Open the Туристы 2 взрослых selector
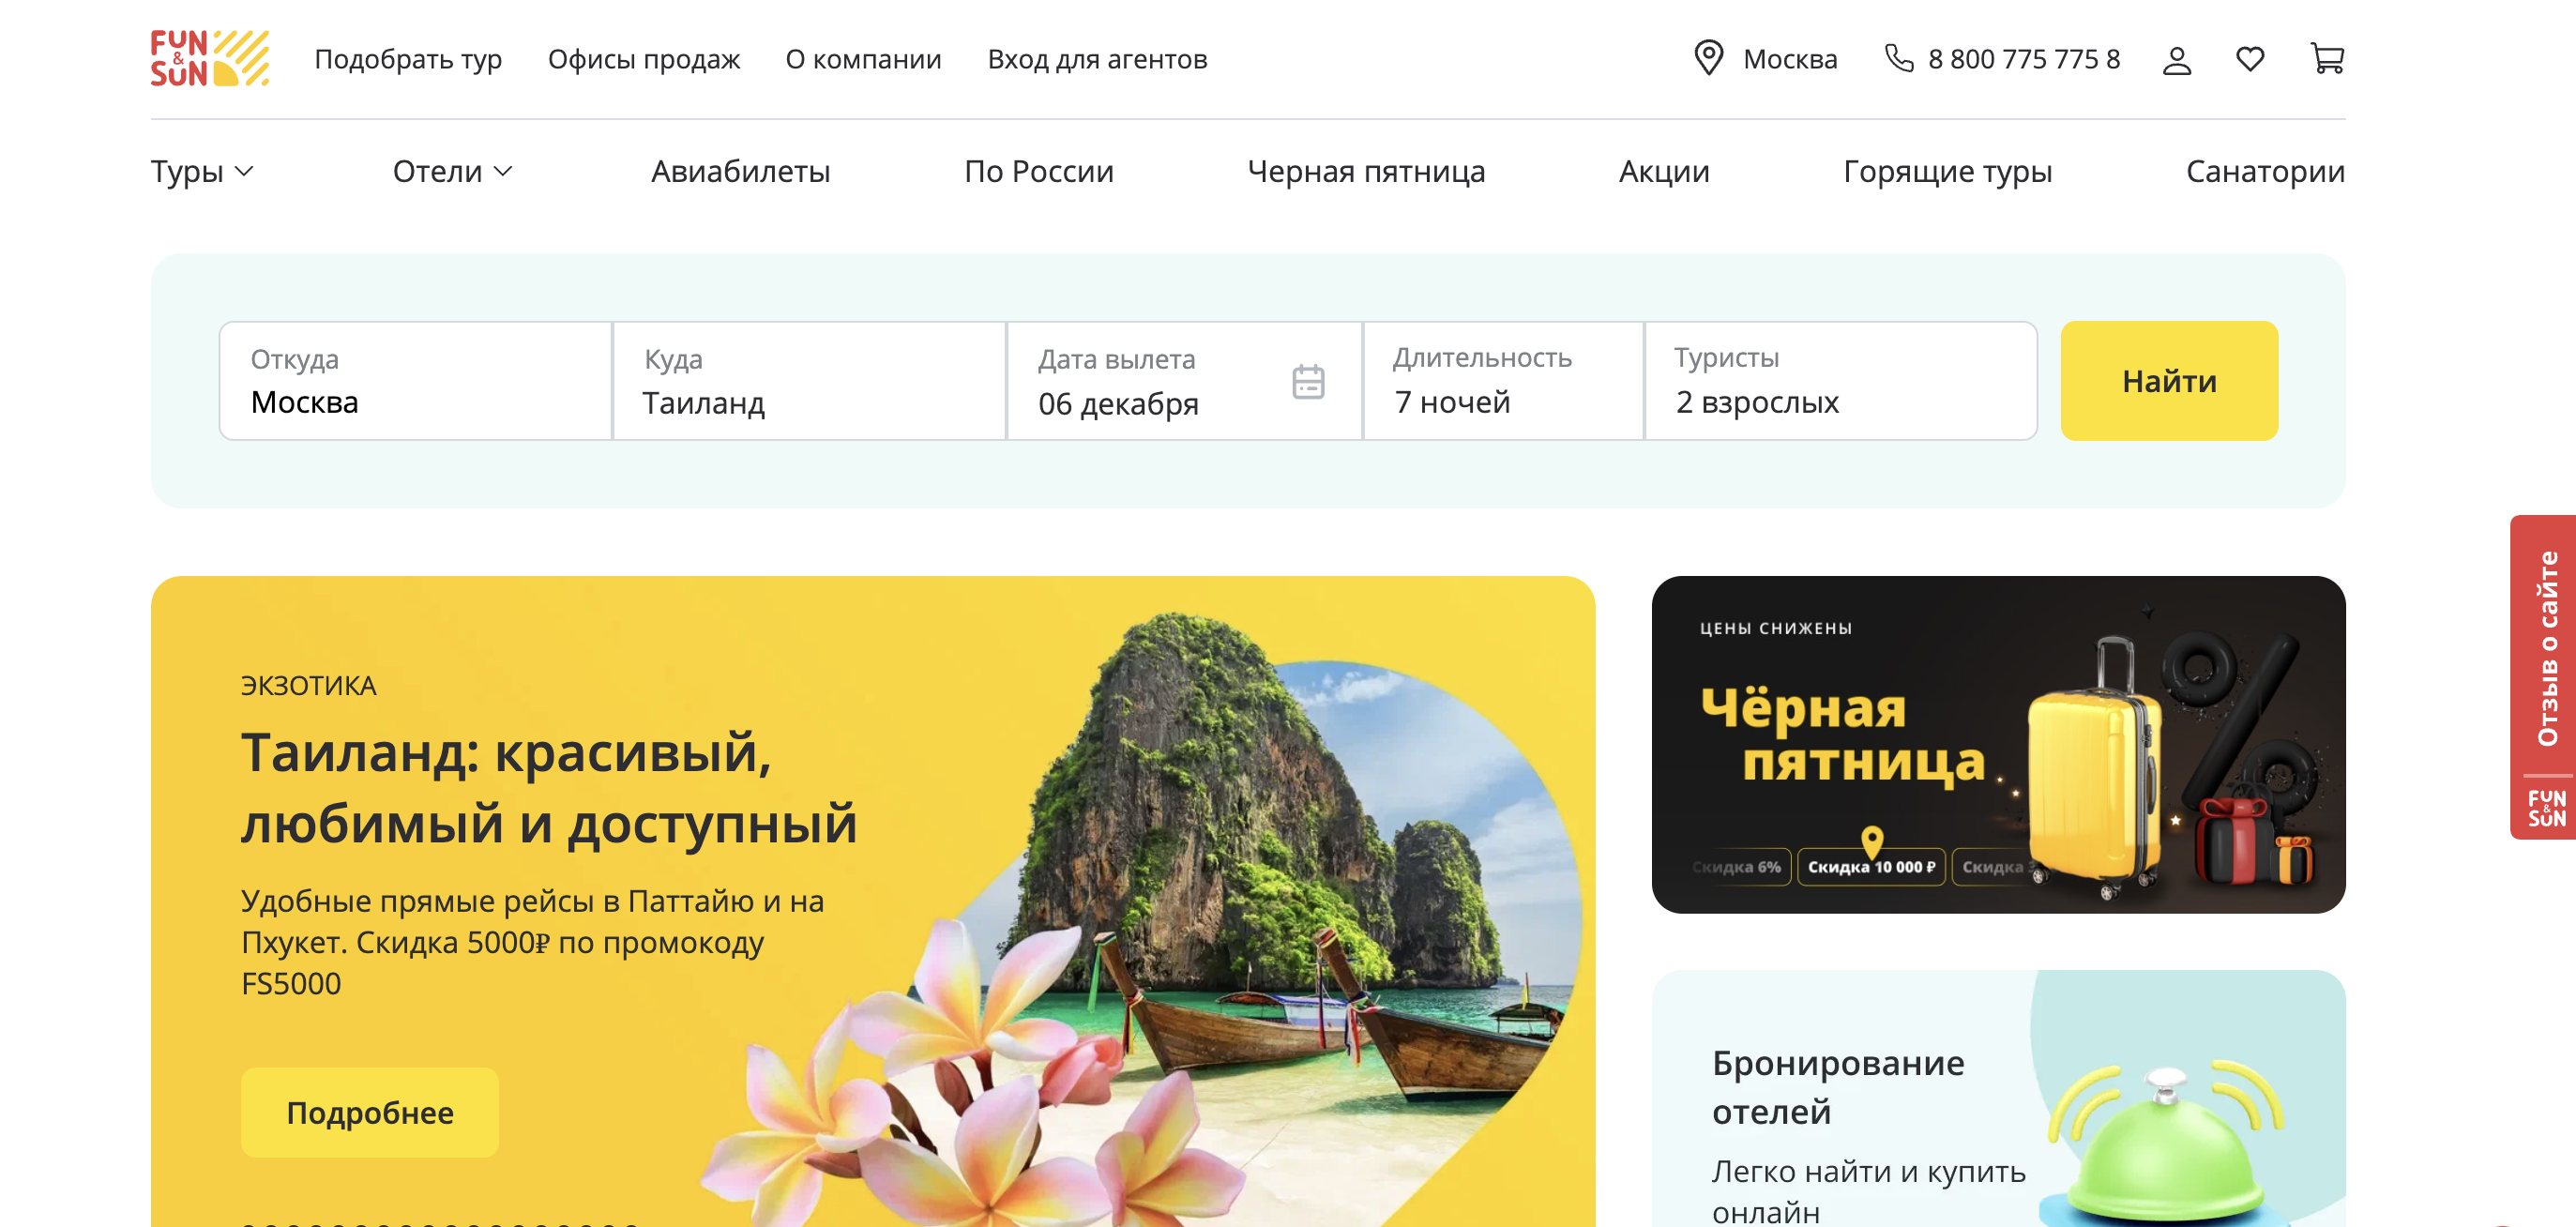 [1841, 381]
